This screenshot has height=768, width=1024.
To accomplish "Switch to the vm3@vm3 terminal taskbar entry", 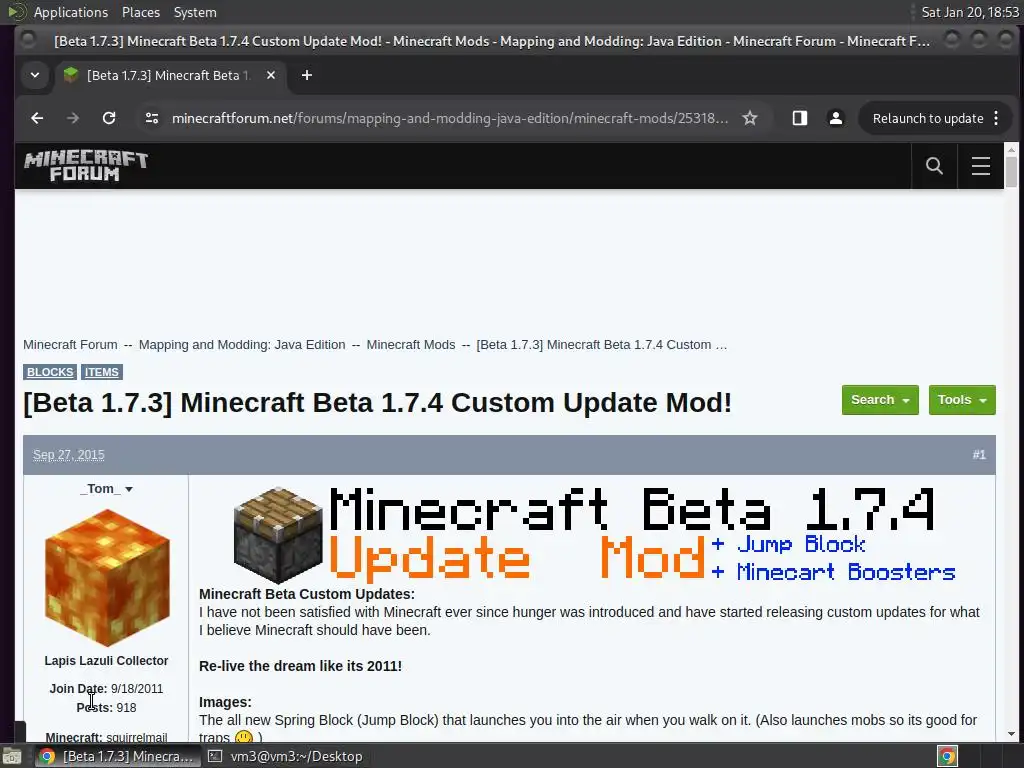I will pyautogui.click(x=285, y=756).
